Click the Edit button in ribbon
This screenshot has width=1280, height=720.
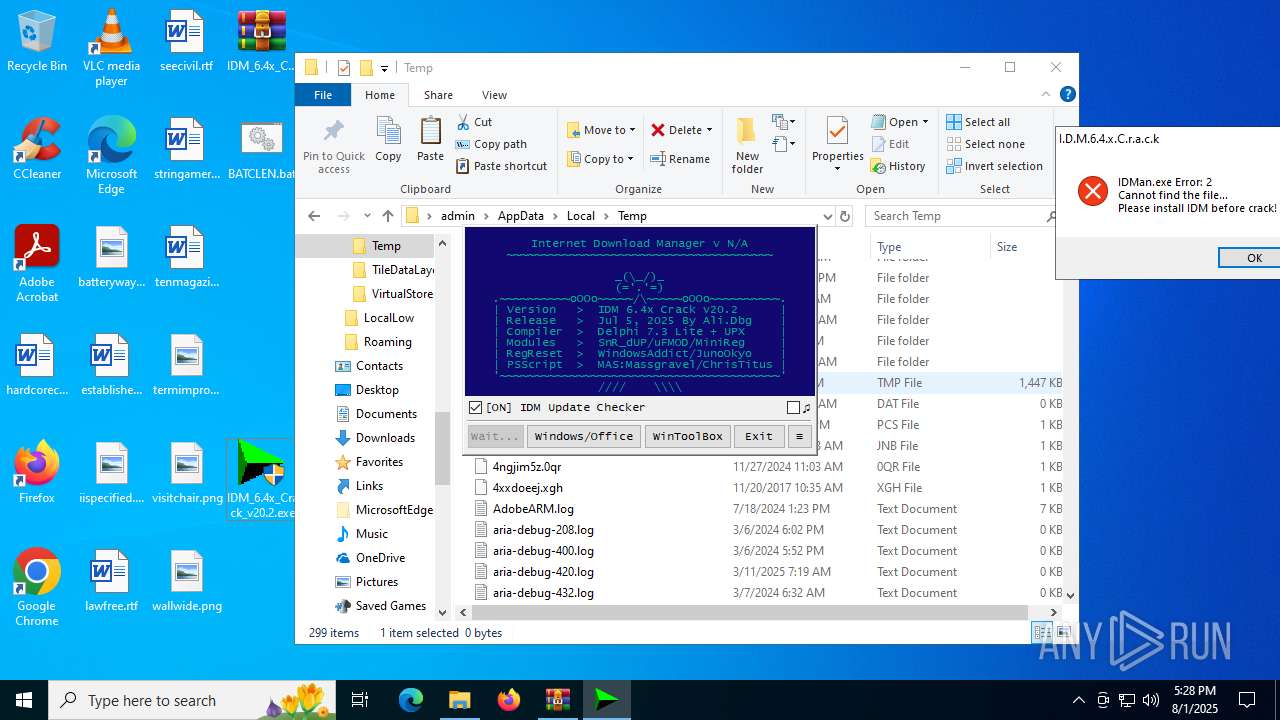pos(890,144)
